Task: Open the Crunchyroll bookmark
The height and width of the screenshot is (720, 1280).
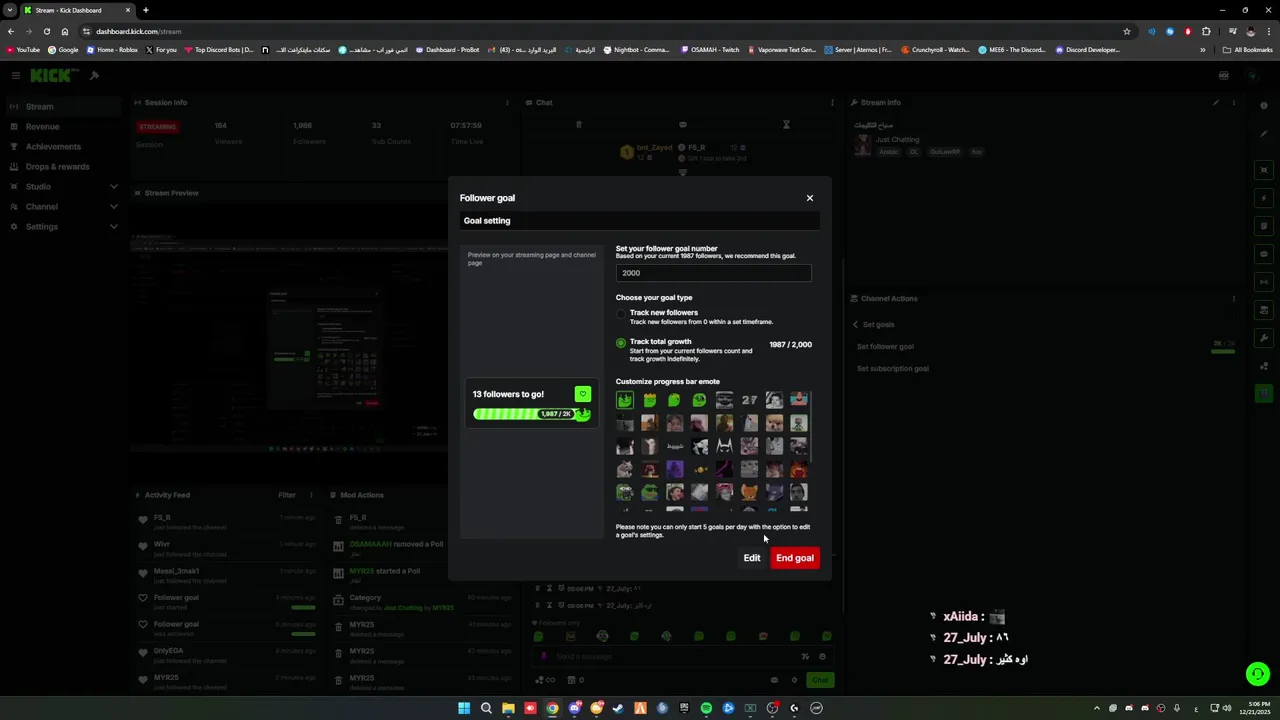Action: (x=935, y=49)
